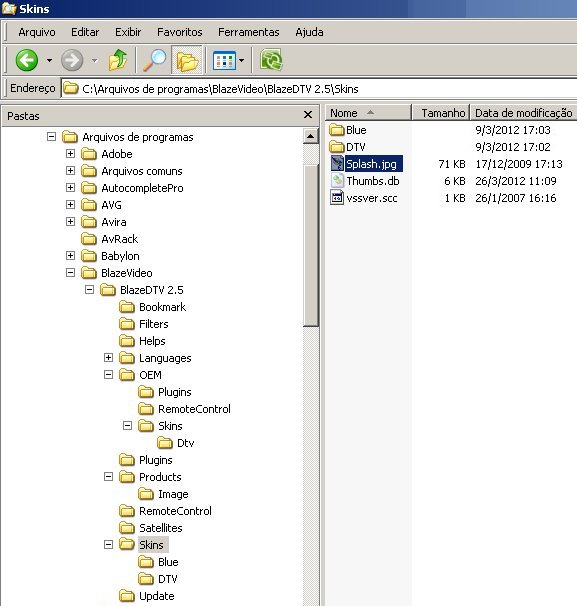This screenshot has height=606, width=577.
Task: Expand the Adobe folder node
Action: (70, 154)
